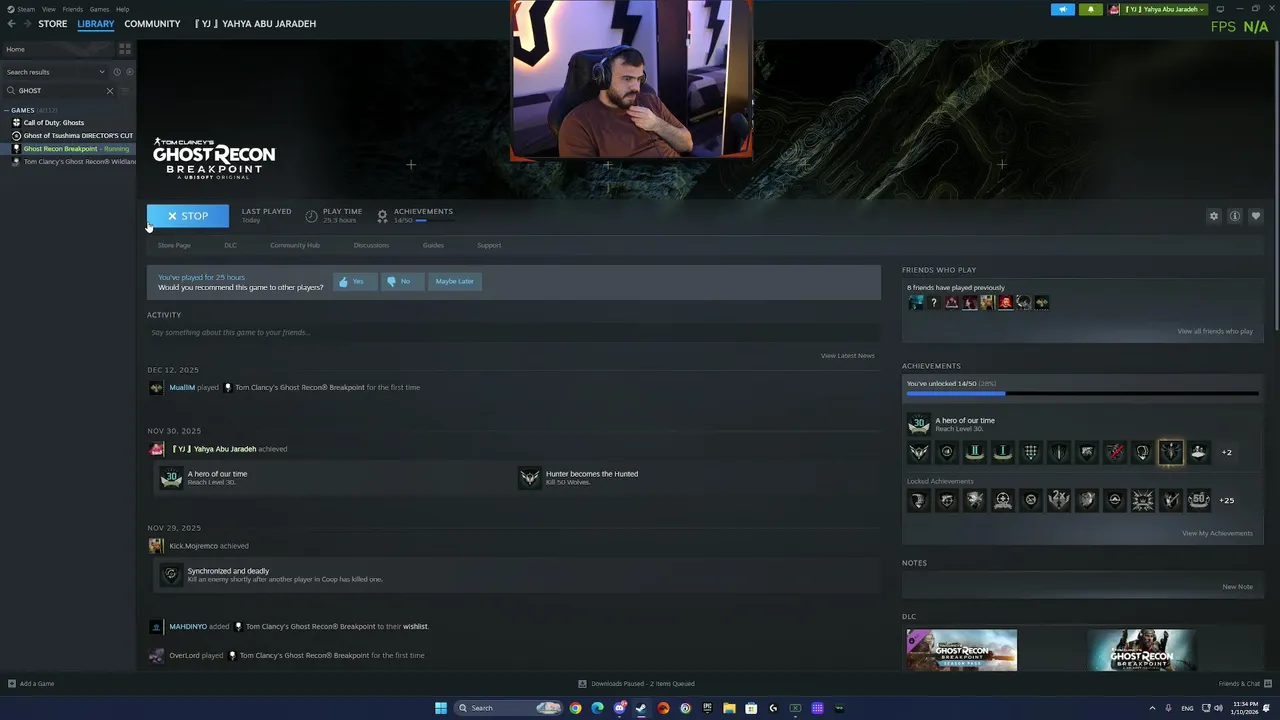This screenshot has width=1280, height=720.
Task: Go to the COMMUNITY tab
Action: click(152, 24)
